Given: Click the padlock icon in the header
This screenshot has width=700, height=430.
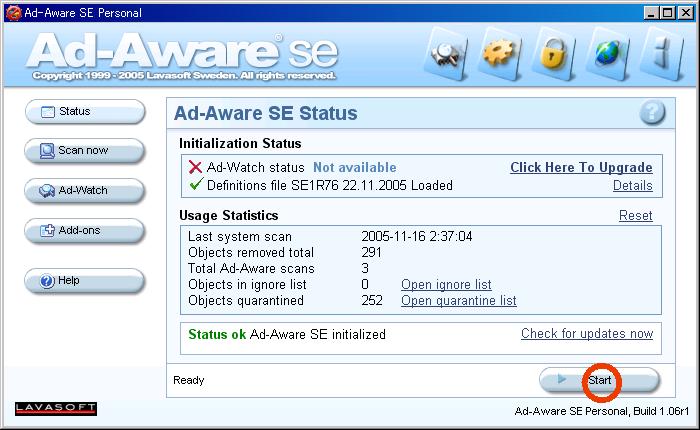Looking at the screenshot, I should (554, 54).
